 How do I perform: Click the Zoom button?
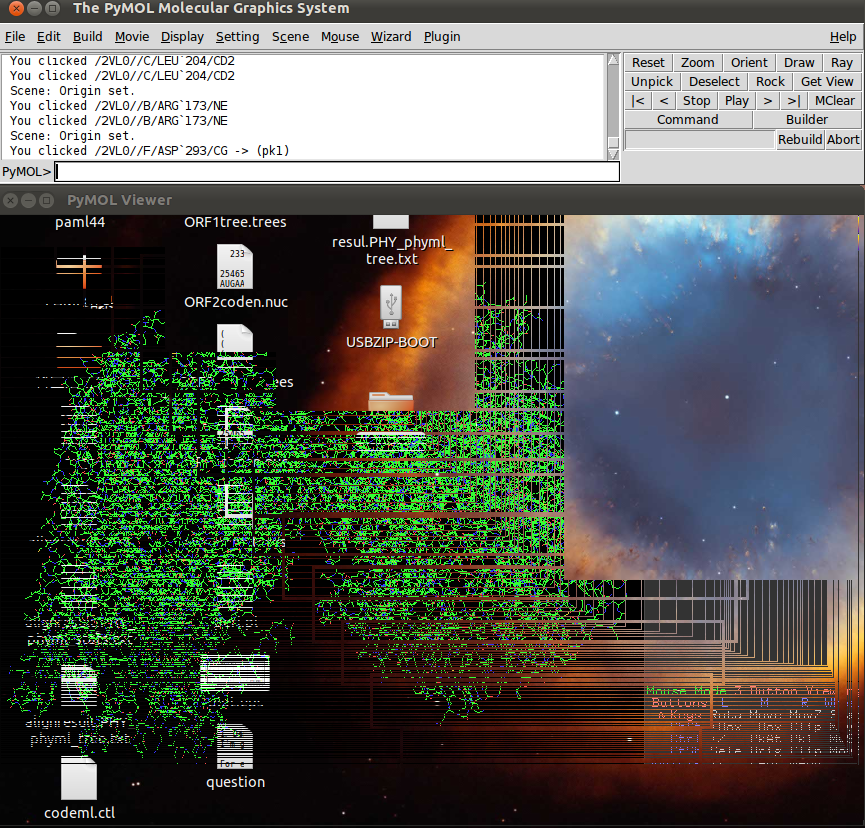coord(697,63)
